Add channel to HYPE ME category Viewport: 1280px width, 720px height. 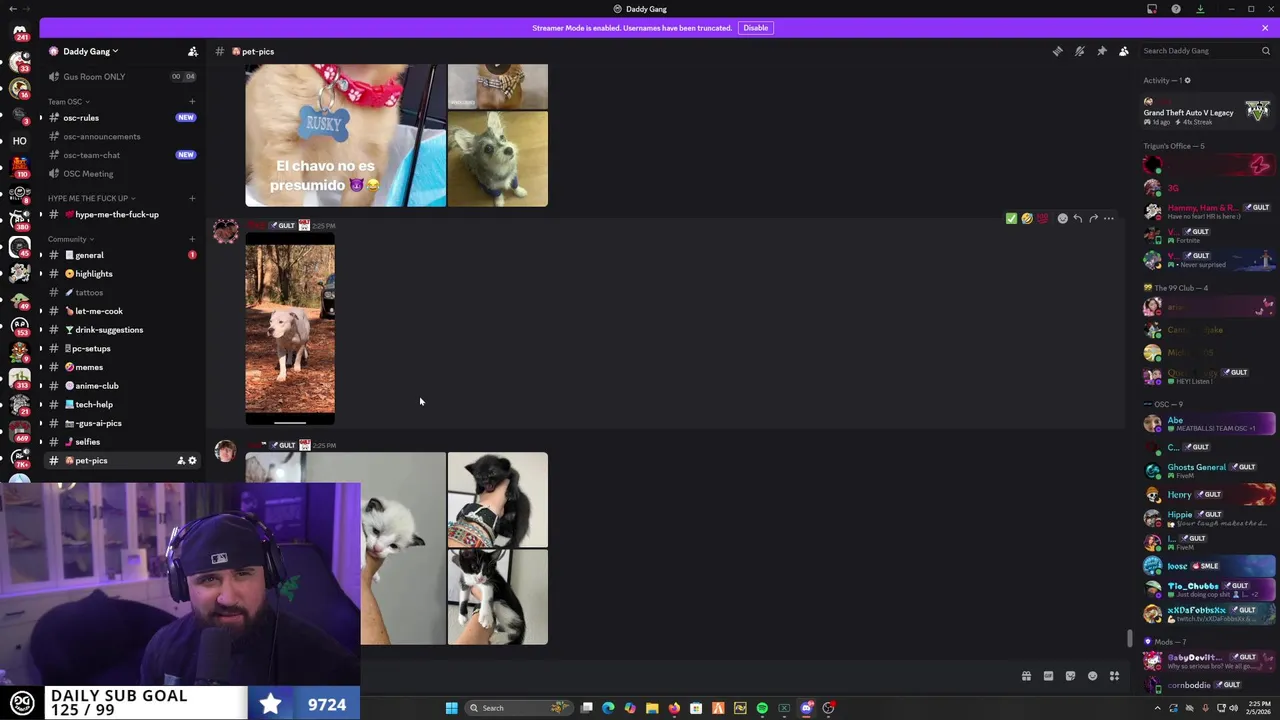click(192, 198)
